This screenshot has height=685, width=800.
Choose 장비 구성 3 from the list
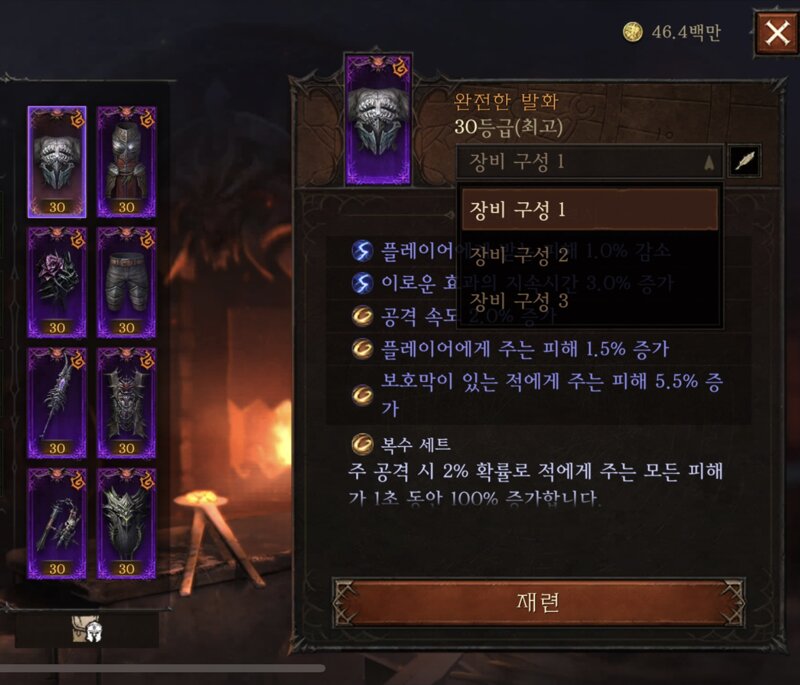point(589,300)
